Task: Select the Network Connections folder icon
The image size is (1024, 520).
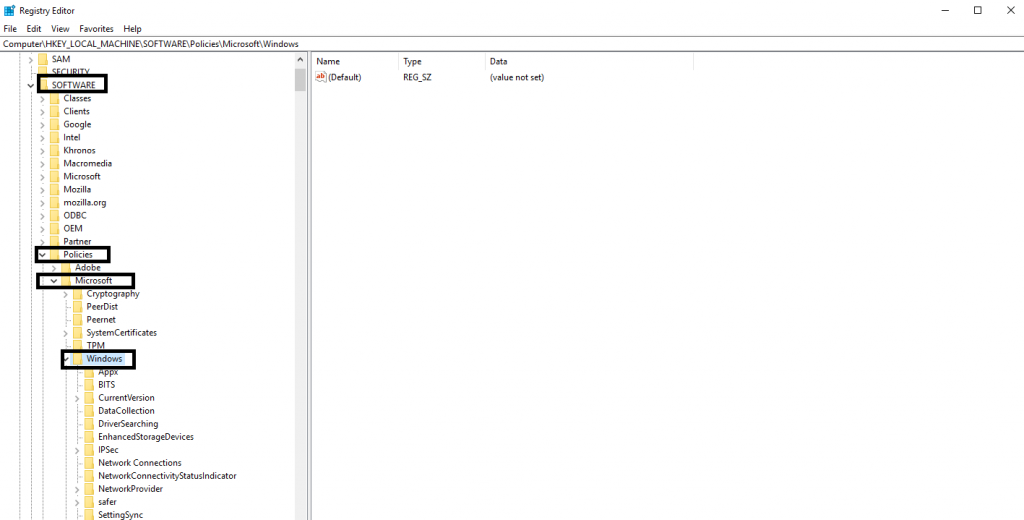Action: click(89, 463)
